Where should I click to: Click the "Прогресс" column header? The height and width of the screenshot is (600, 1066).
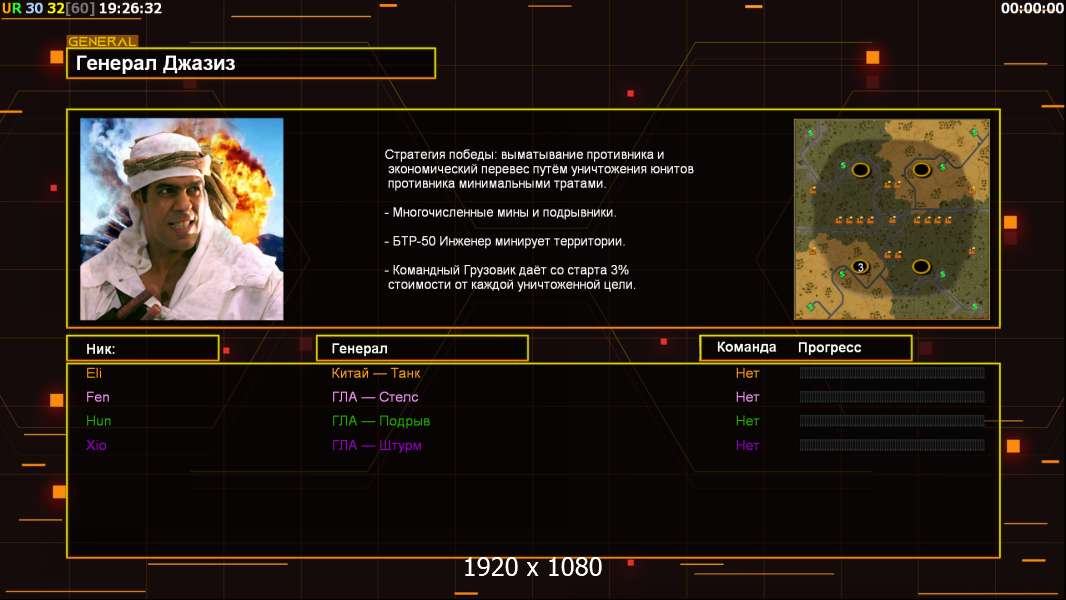(x=829, y=347)
